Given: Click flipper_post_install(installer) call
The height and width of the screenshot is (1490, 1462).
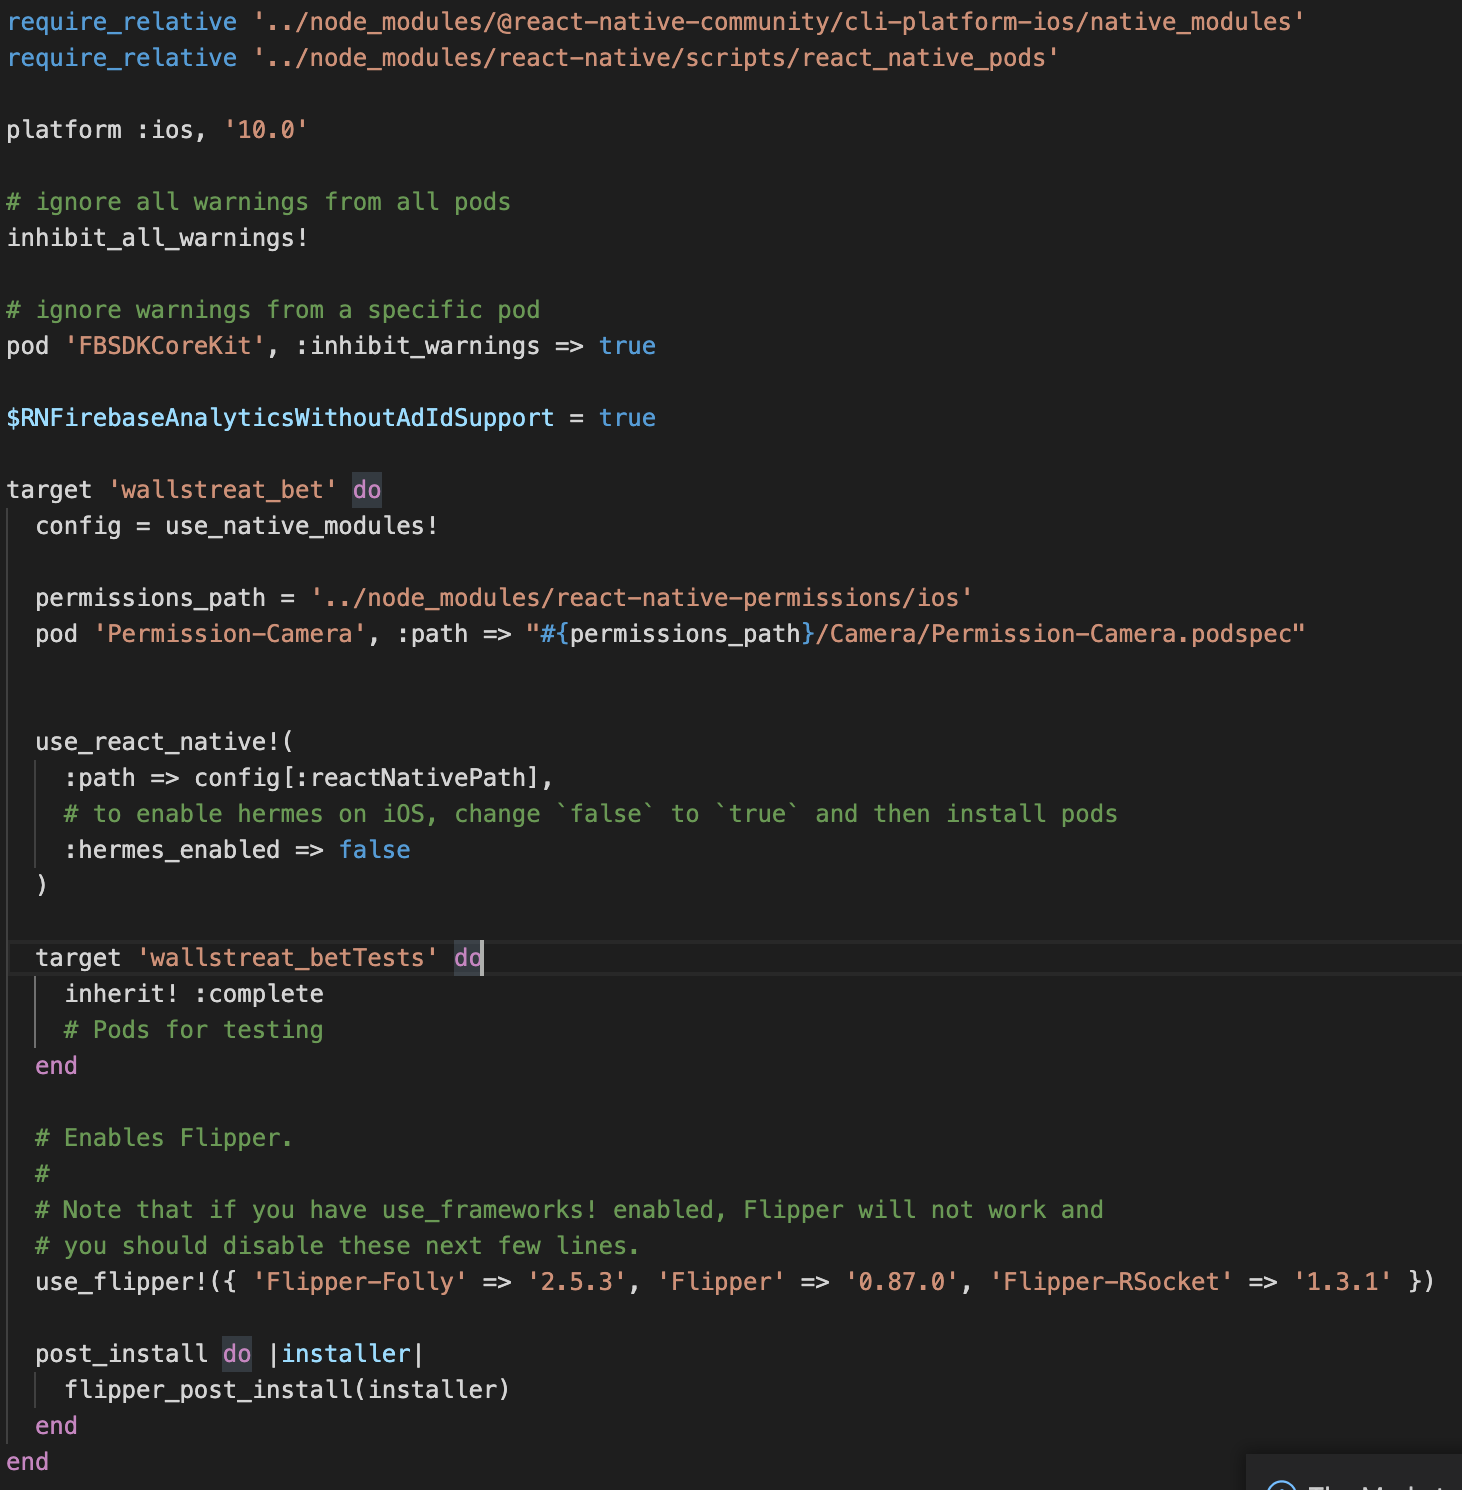Looking at the screenshot, I should (x=287, y=1390).
